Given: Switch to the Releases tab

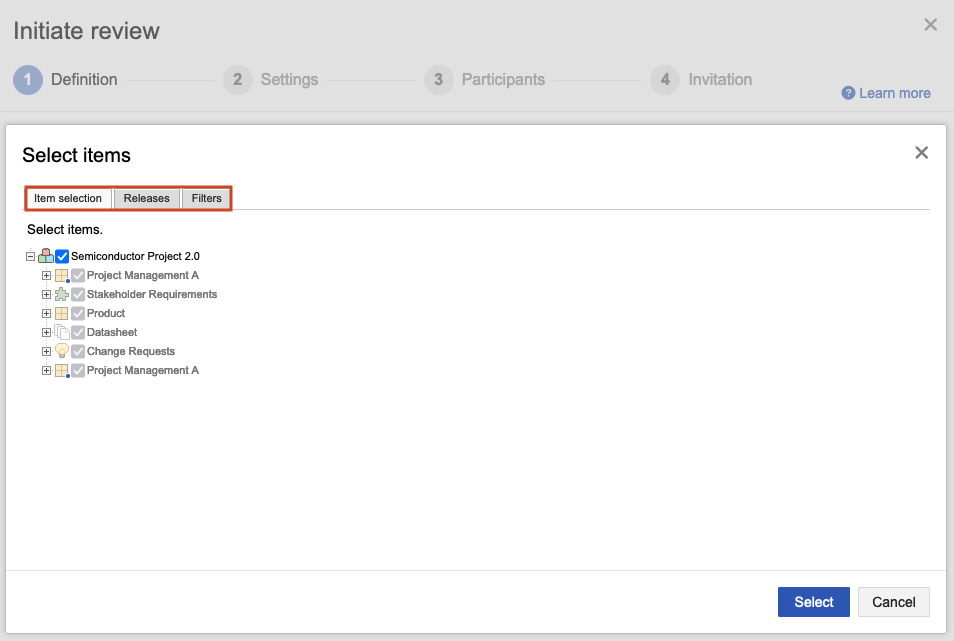Looking at the screenshot, I should coord(147,198).
